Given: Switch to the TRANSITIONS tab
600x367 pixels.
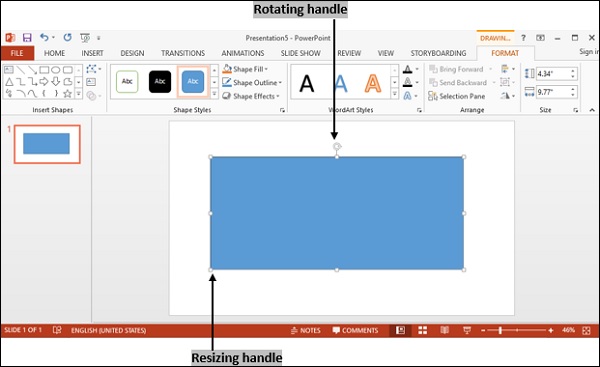Looking at the screenshot, I should [183, 53].
